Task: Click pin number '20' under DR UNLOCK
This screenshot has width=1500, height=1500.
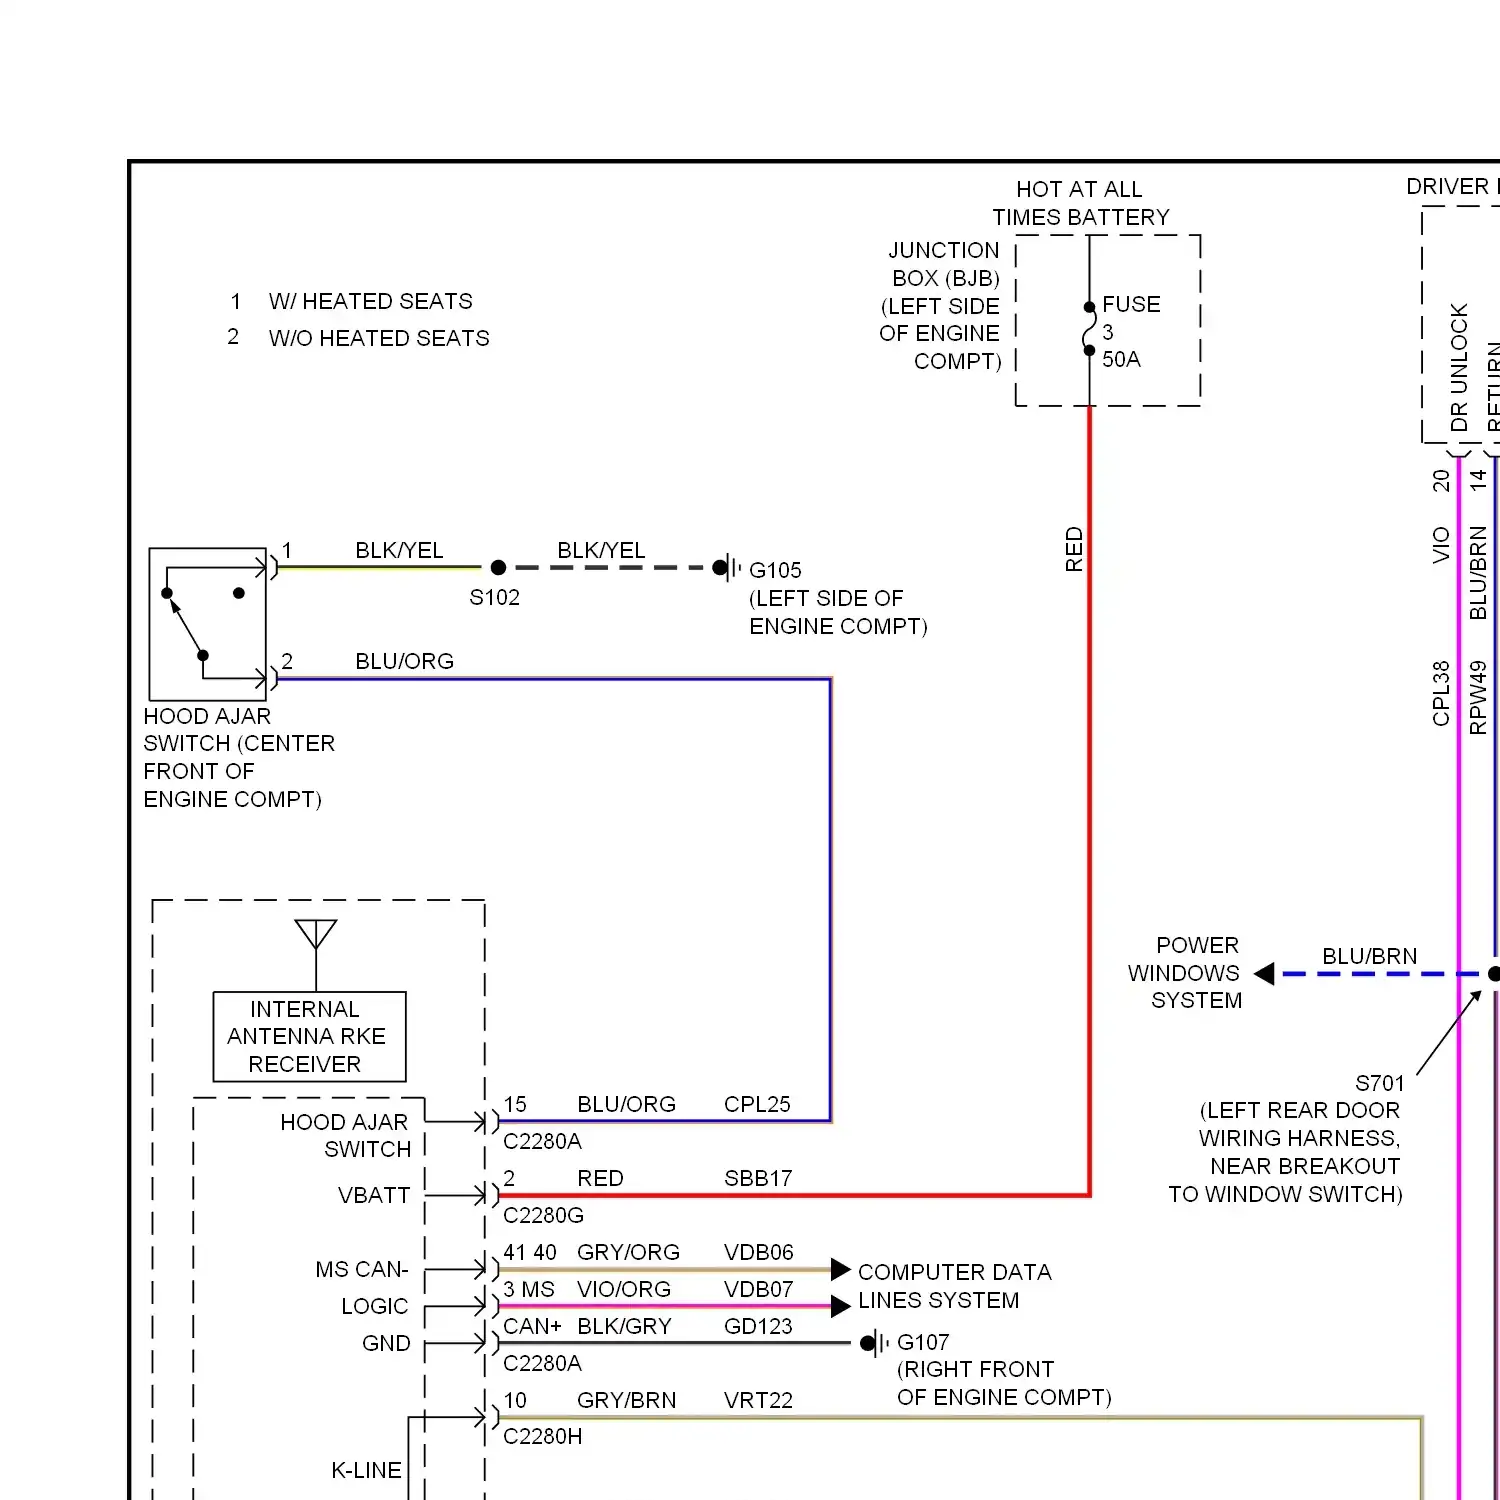Action: (x=1441, y=480)
